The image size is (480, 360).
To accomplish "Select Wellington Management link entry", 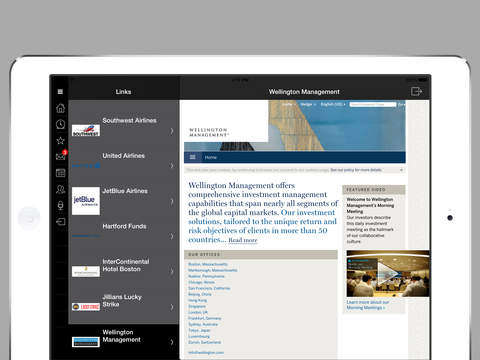I will 124,341.
